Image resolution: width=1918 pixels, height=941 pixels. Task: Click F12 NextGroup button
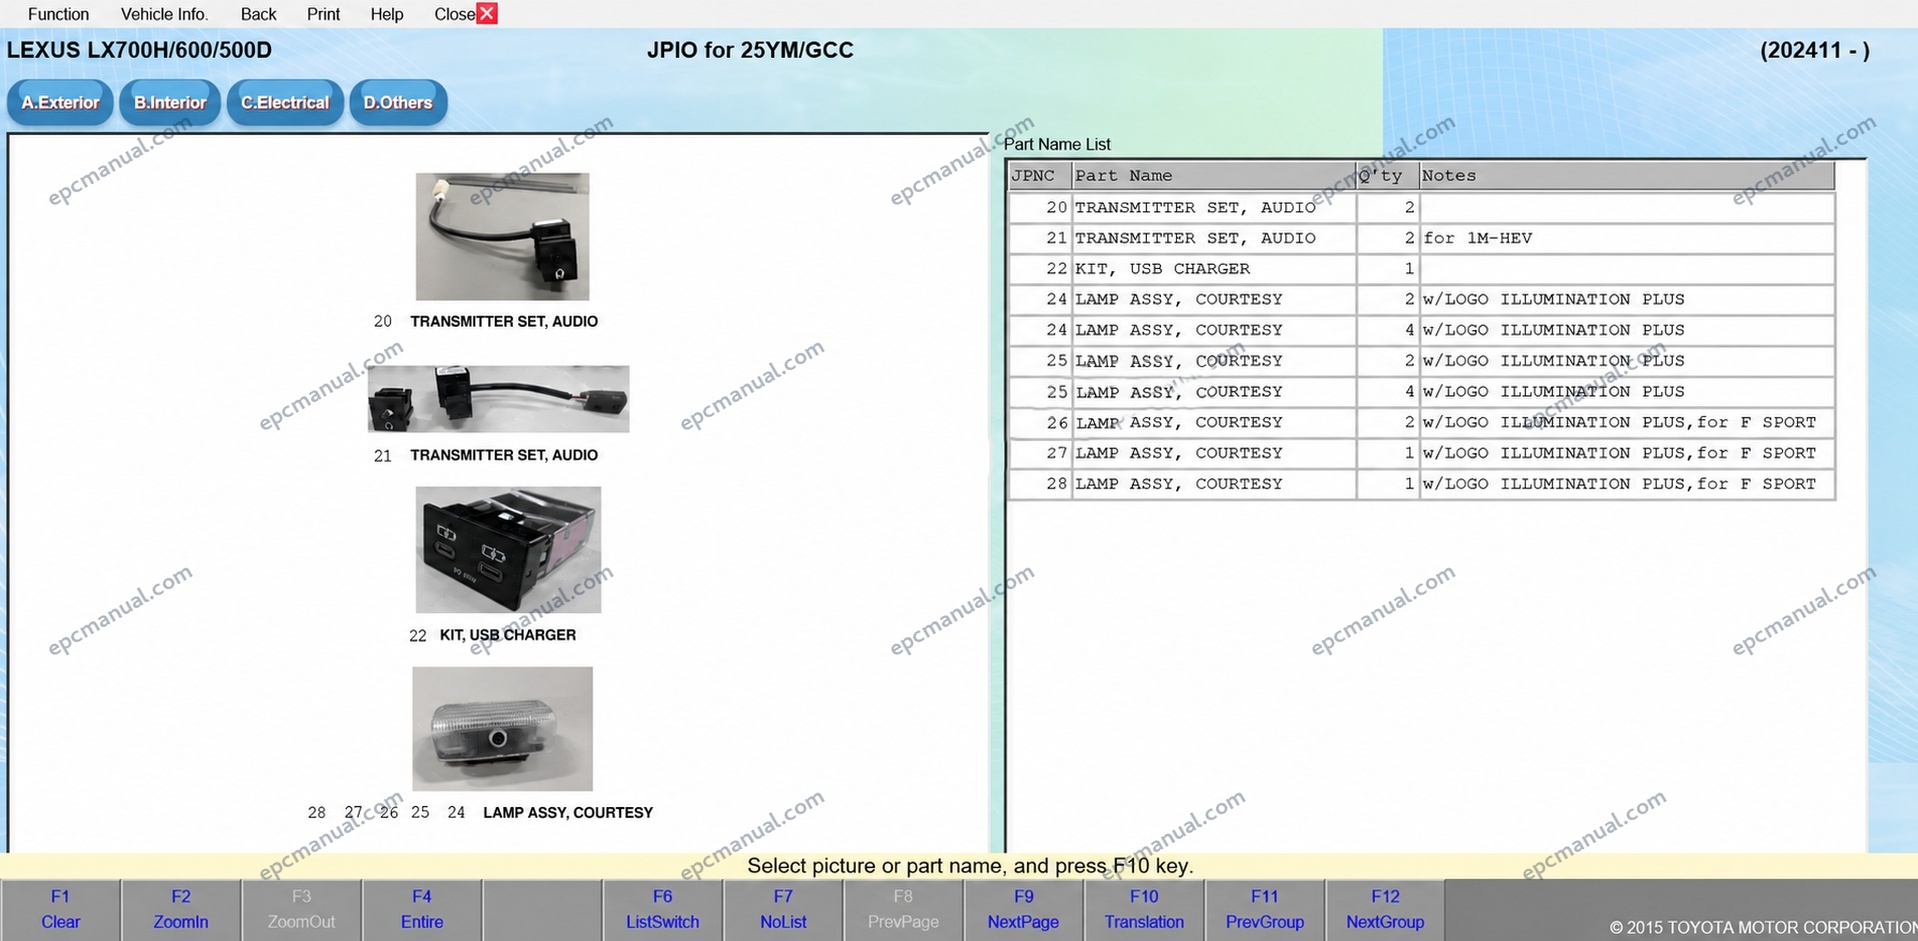tap(1385, 909)
